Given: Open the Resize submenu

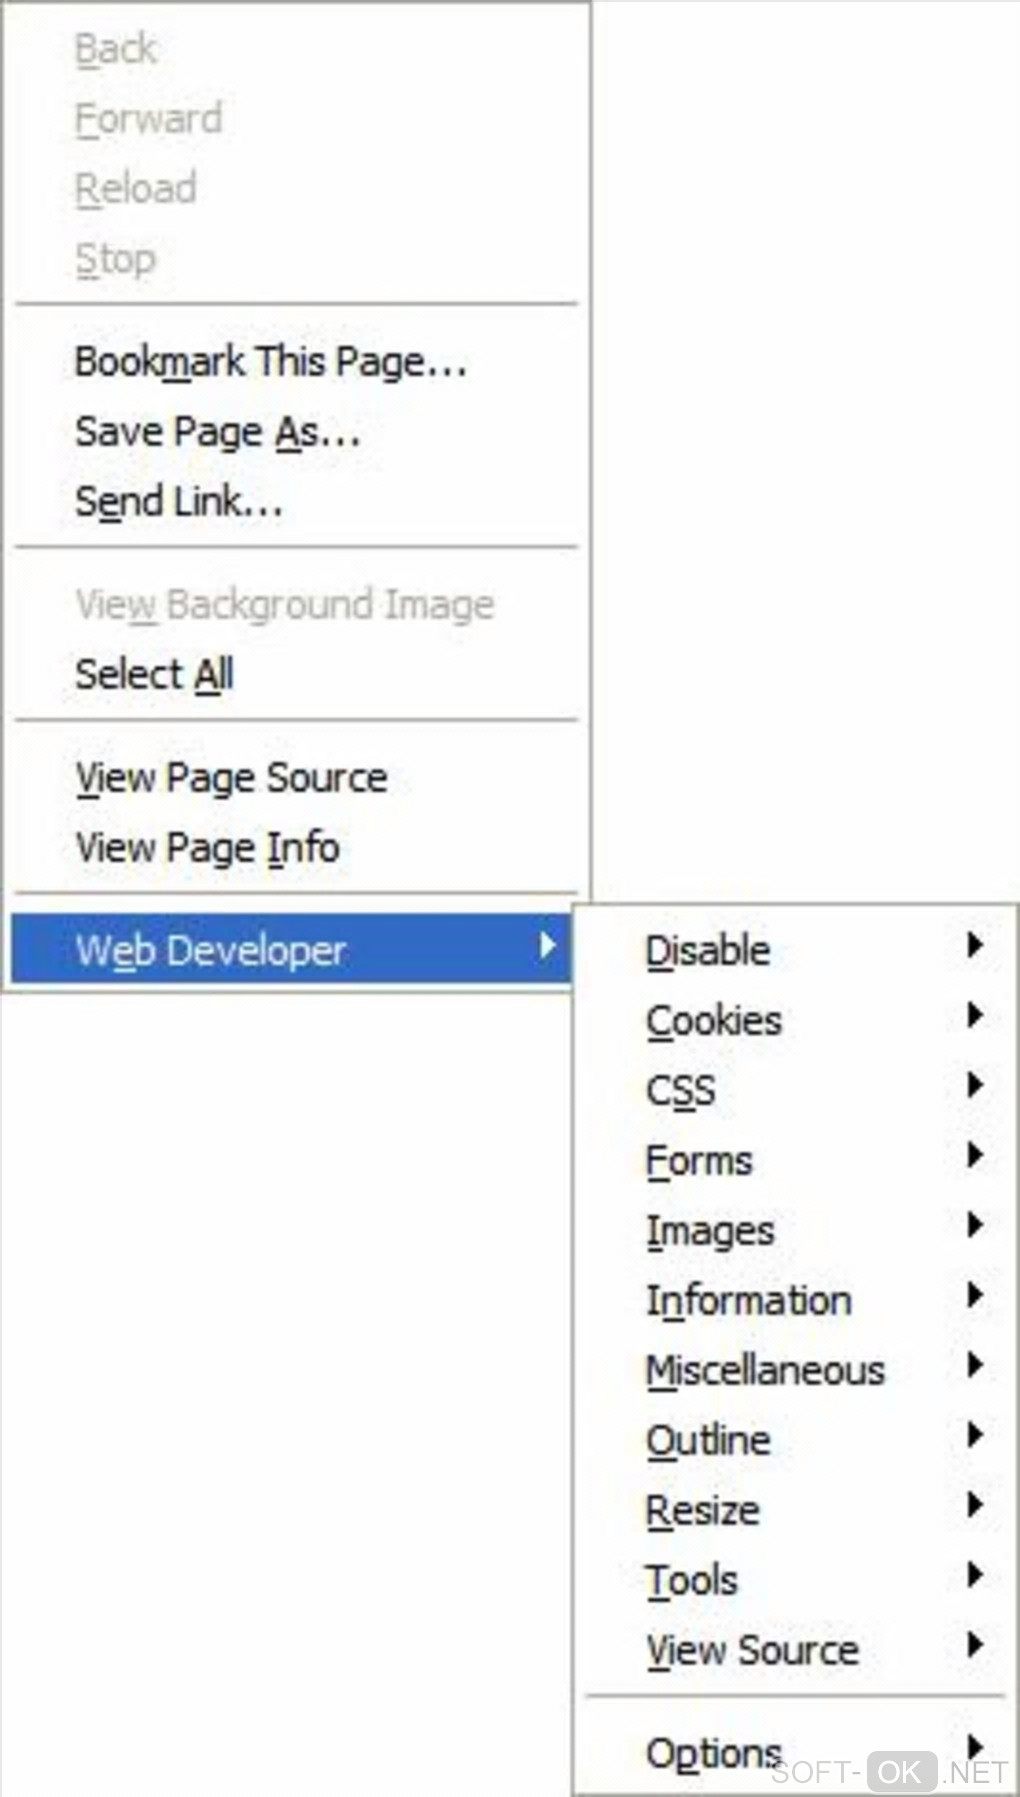Looking at the screenshot, I should pos(702,1510).
